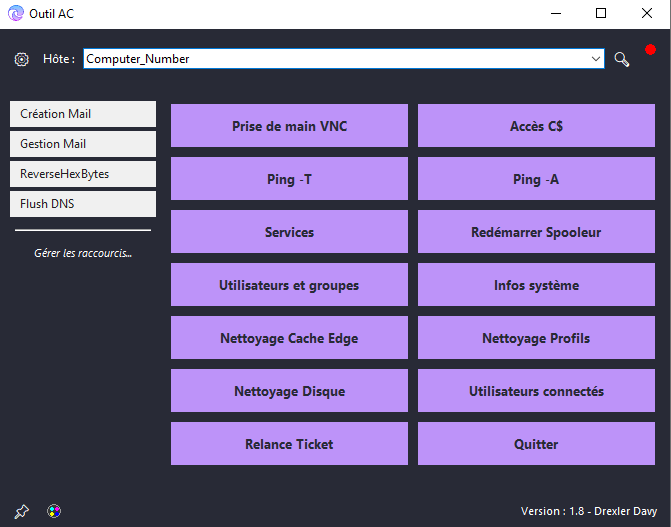Show Utilisateurs connectés
The height and width of the screenshot is (527, 671).
[536, 391]
